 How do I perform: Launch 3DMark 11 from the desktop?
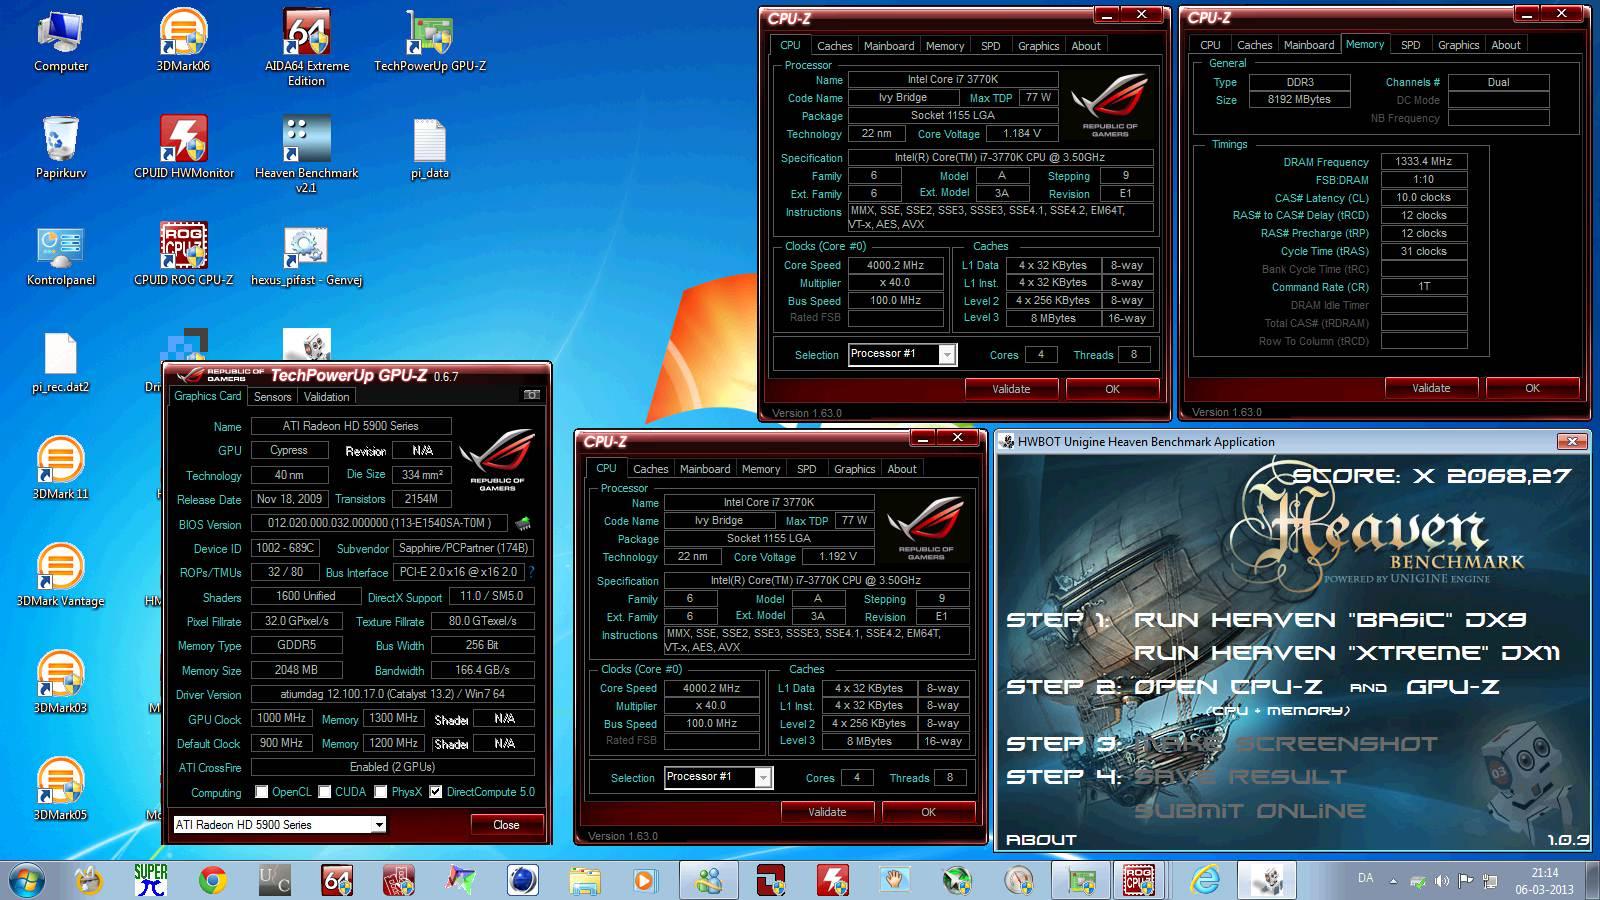pos(60,468)
